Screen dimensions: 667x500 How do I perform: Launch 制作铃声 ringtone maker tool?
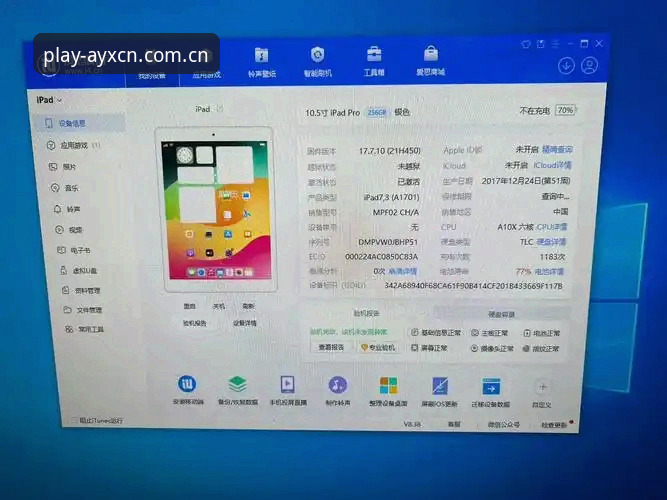(338, 390)
